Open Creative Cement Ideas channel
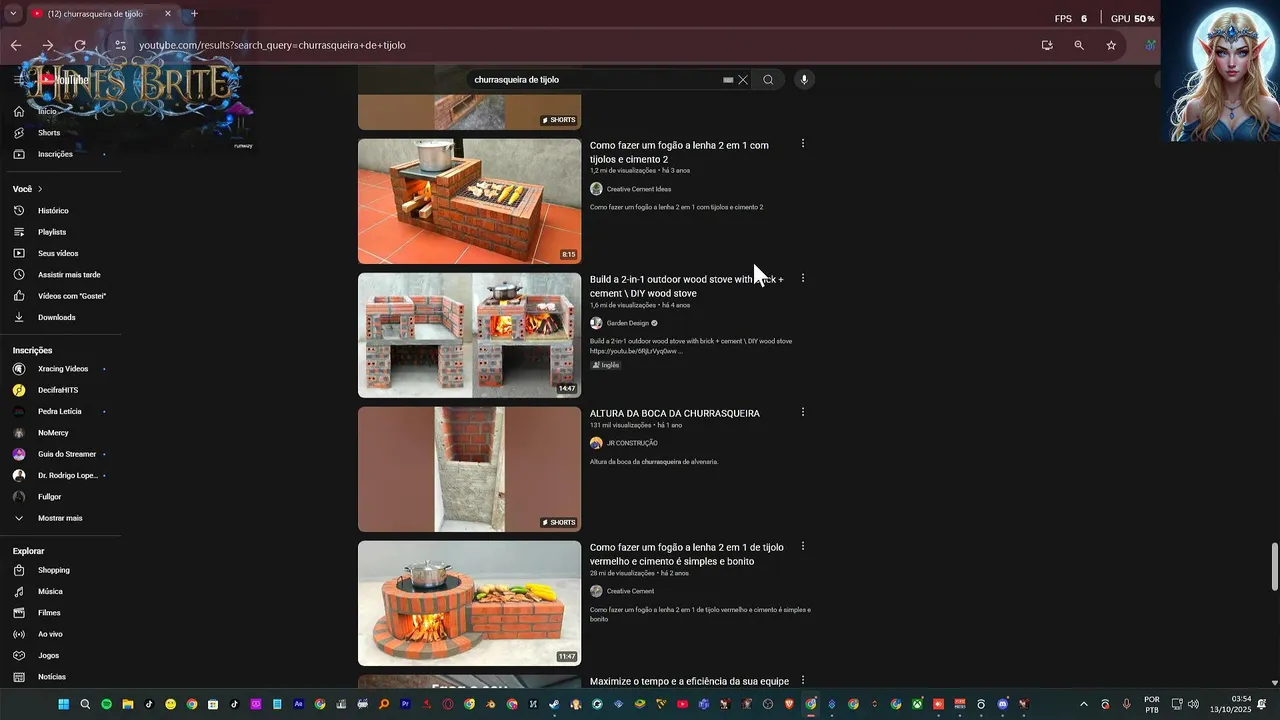 pyautogui.click(x=638, y=189)
